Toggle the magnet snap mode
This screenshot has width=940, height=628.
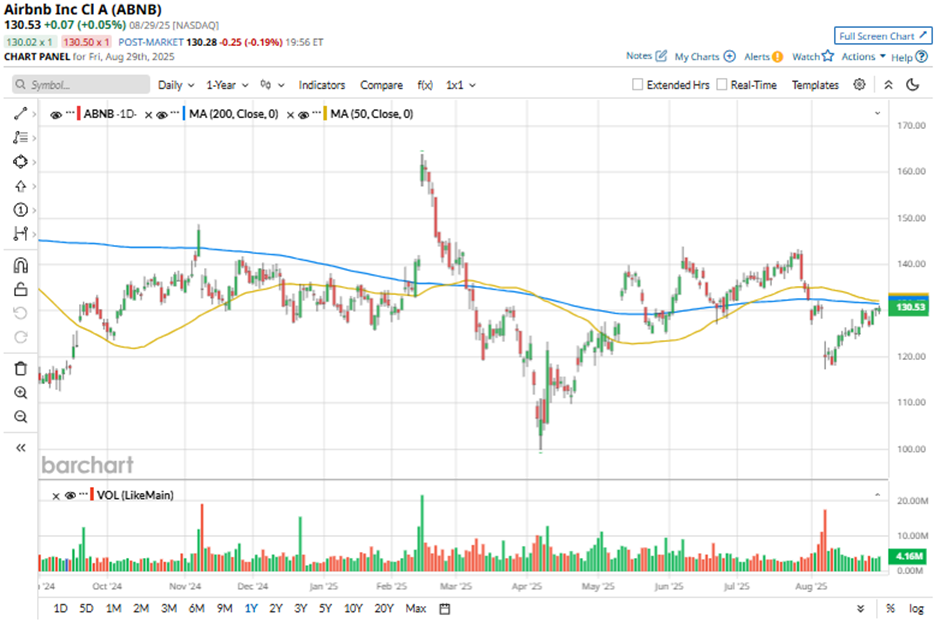[x=20, y=265]
